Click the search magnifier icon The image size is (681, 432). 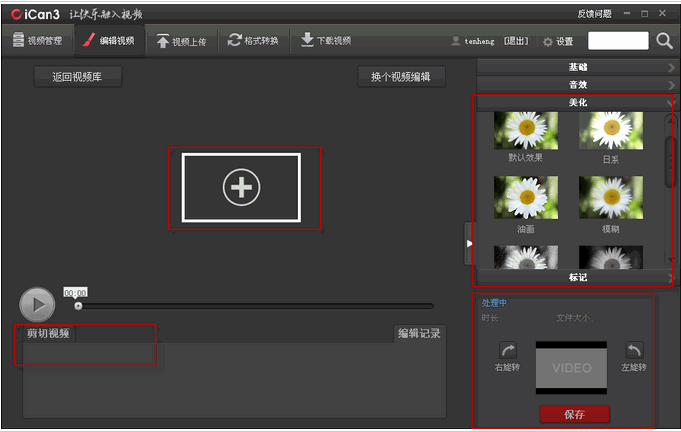(664, 41)
